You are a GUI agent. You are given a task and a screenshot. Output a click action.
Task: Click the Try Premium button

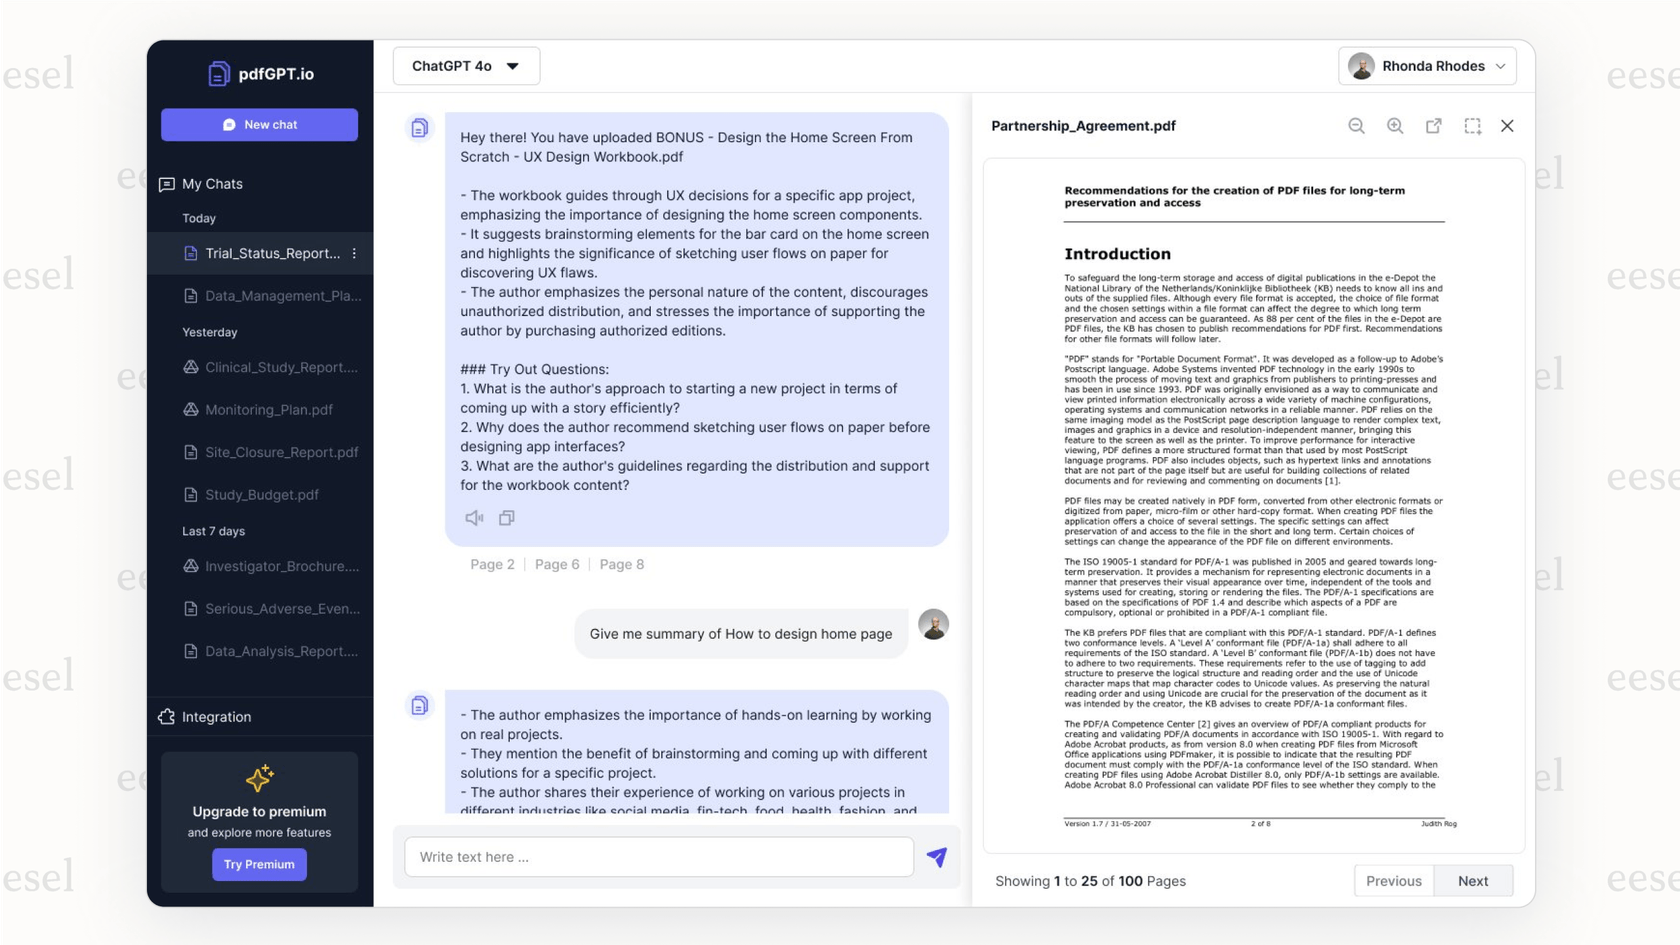coord(259,864)
